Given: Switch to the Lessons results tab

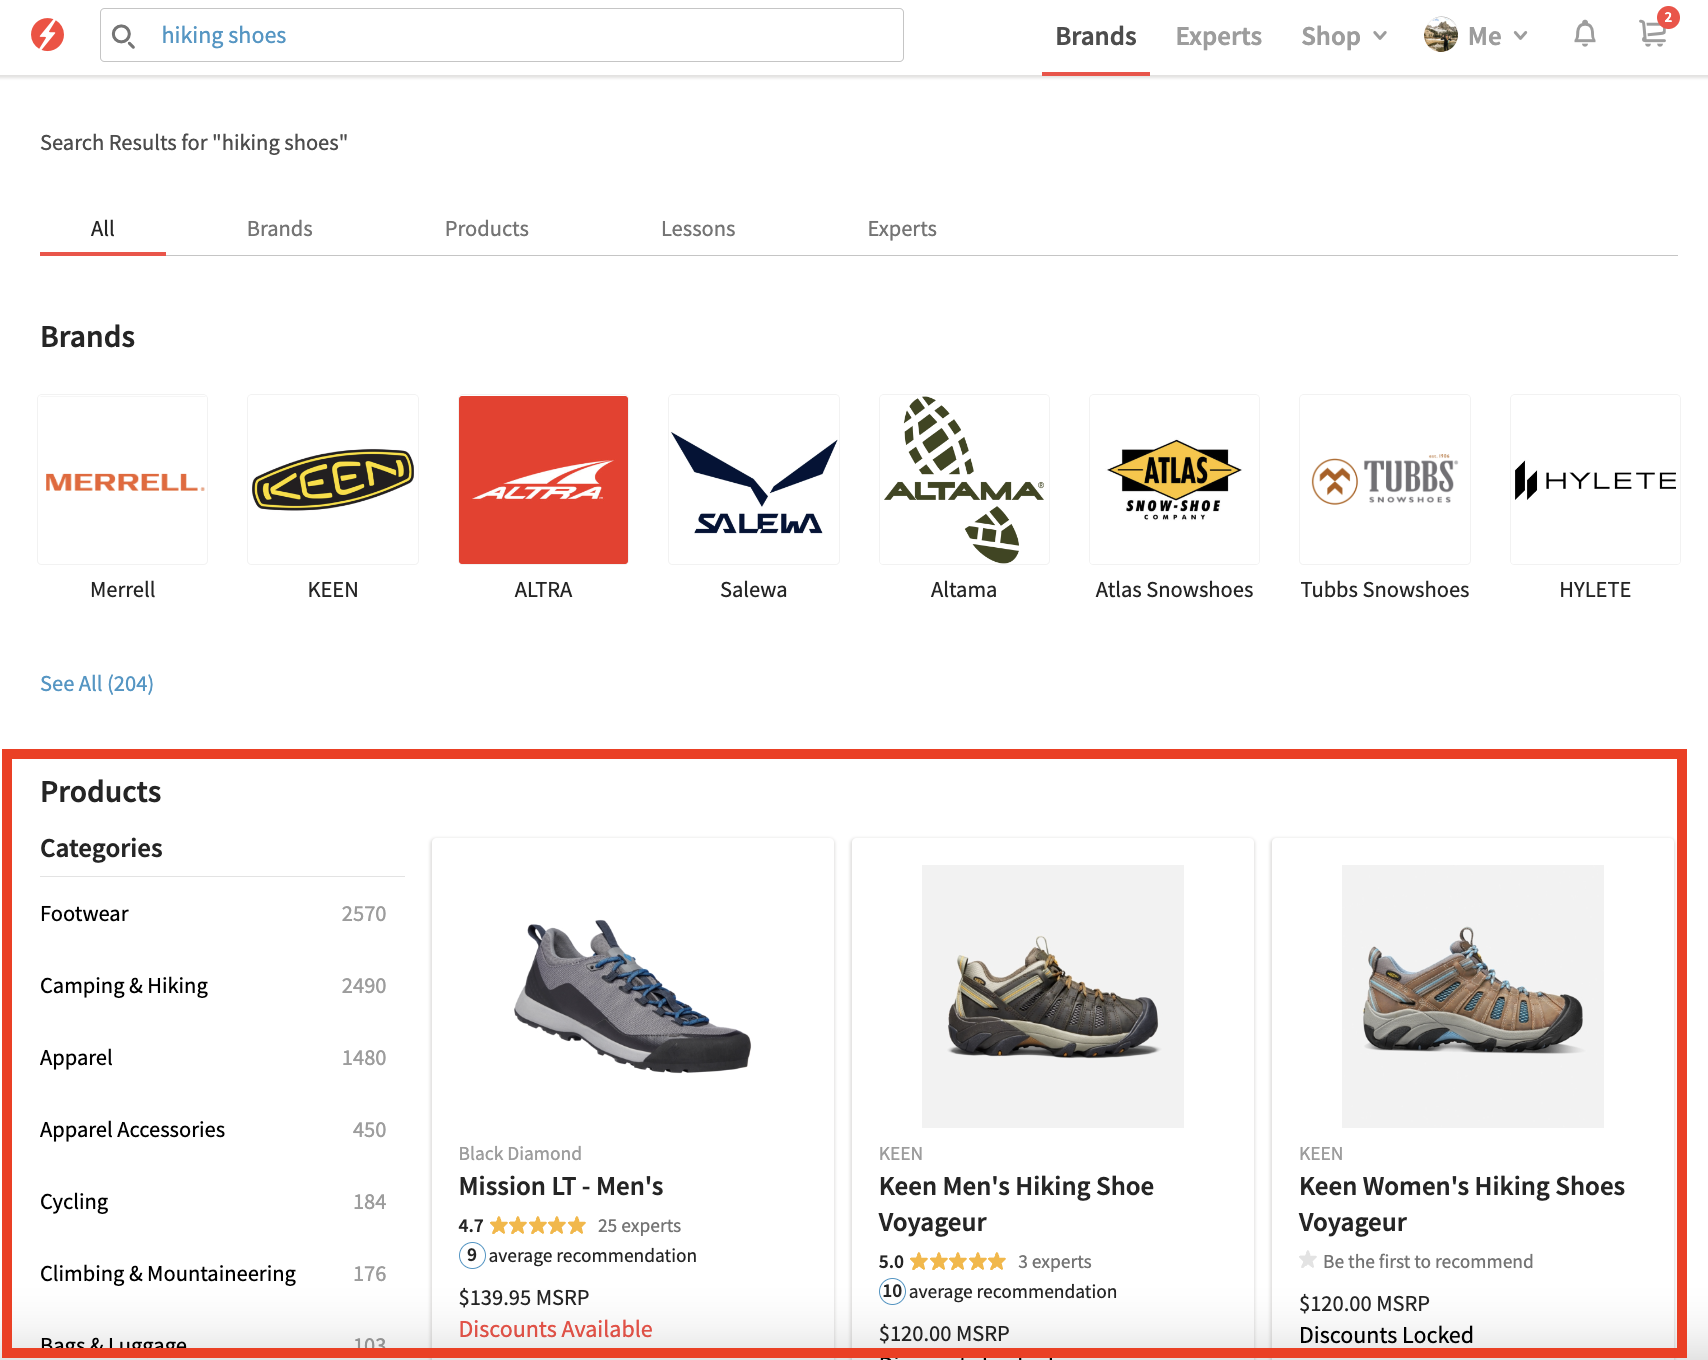Looking at the screenshot, I should 698,229.
